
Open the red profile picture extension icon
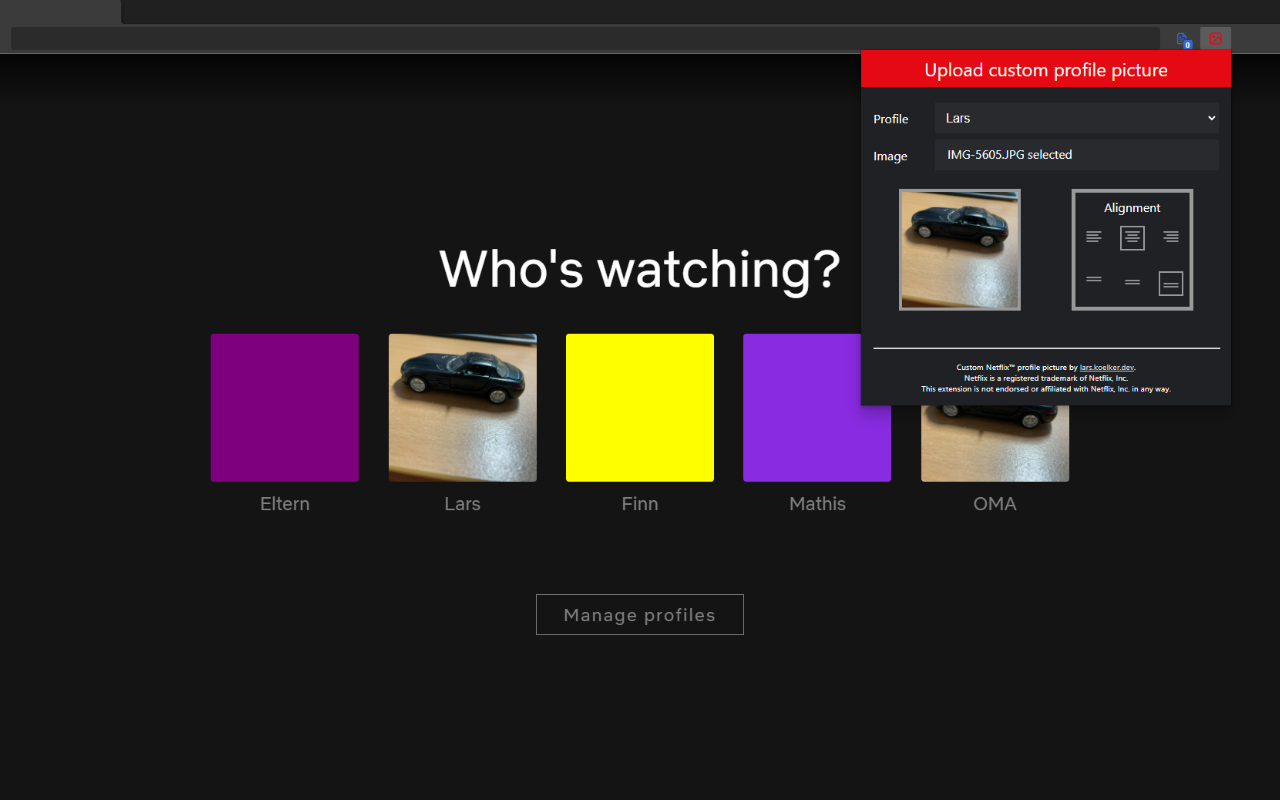tap(1216, 39)
